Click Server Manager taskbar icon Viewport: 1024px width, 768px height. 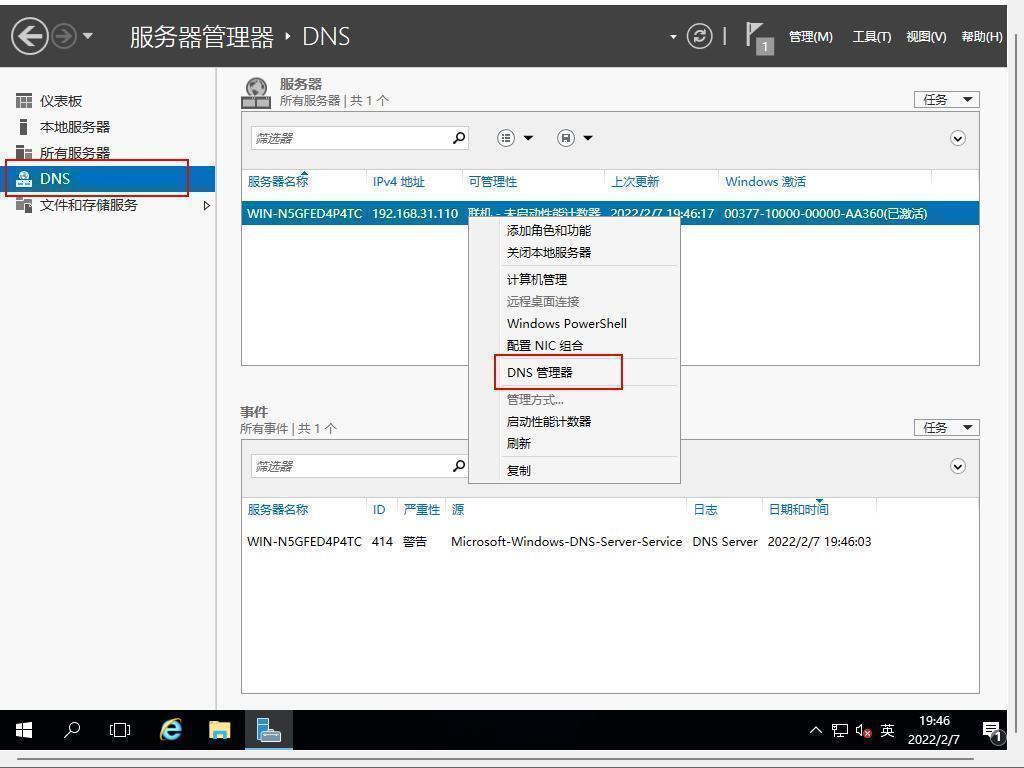pos(268,729)
